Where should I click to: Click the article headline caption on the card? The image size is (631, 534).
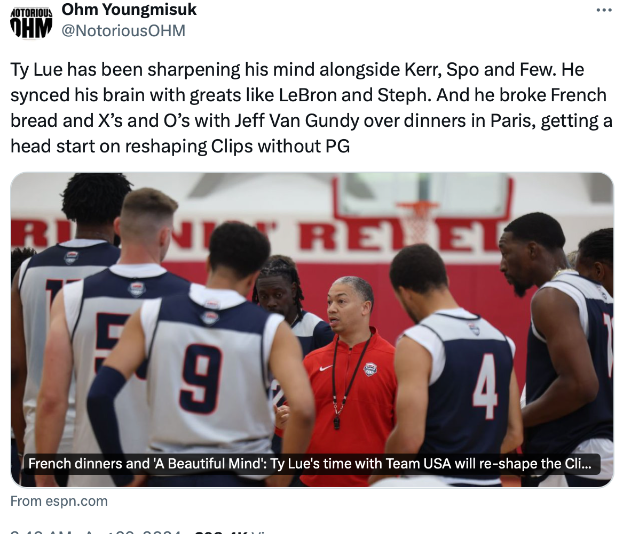pos(310,464)
